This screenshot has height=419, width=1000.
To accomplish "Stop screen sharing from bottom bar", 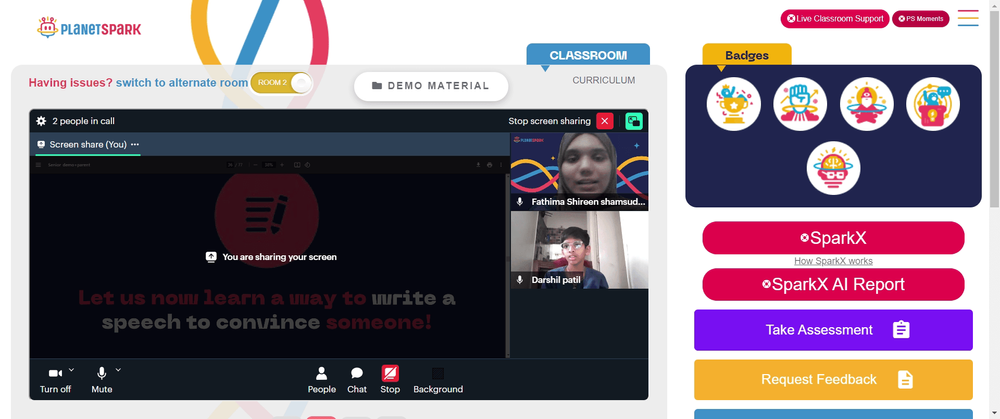I will 390,380.
